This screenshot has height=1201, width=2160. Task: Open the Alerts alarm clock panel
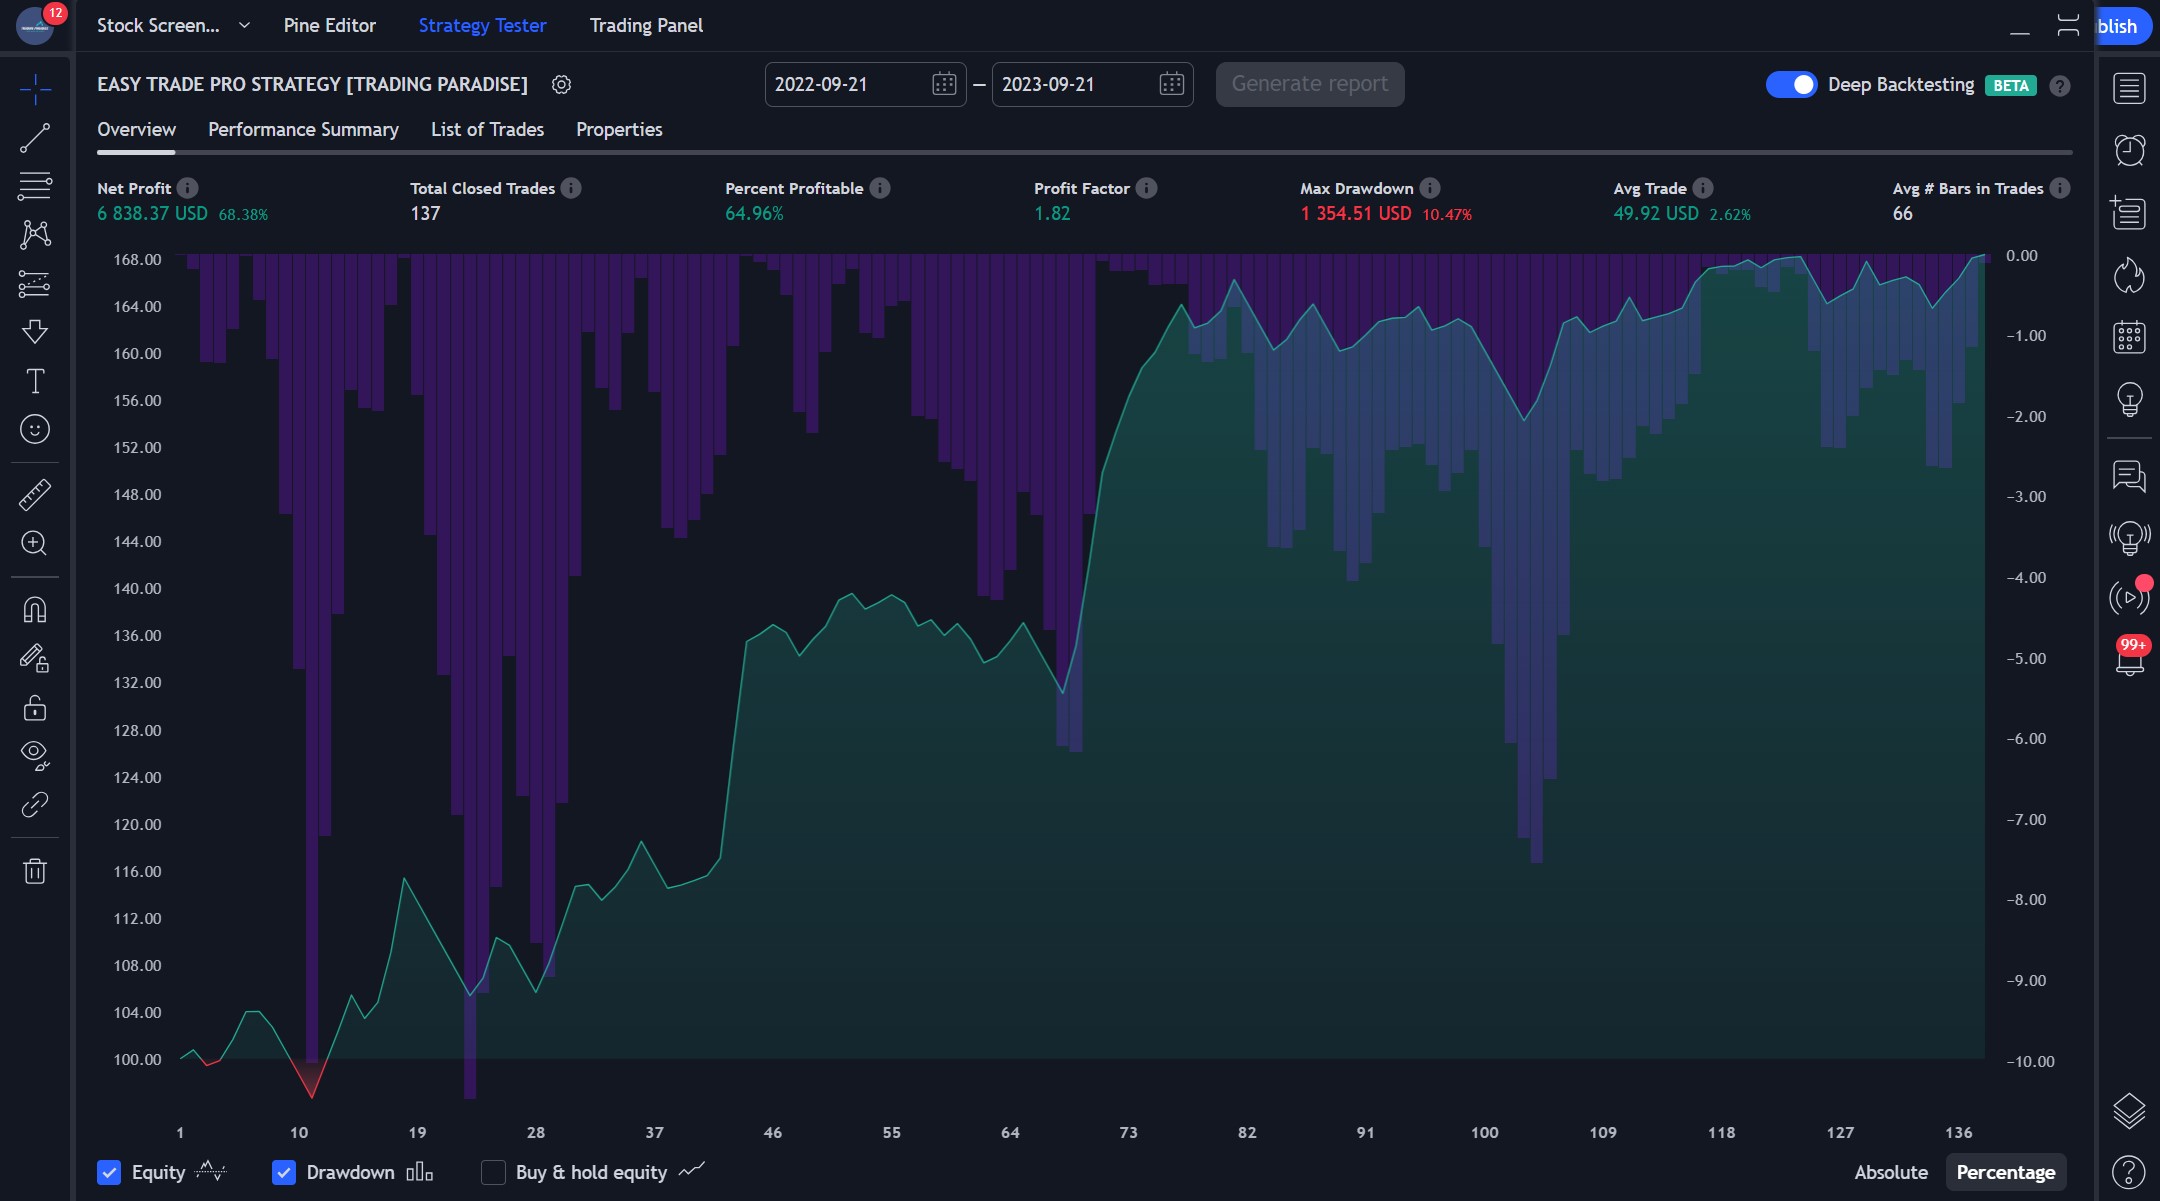(2129, 150)
